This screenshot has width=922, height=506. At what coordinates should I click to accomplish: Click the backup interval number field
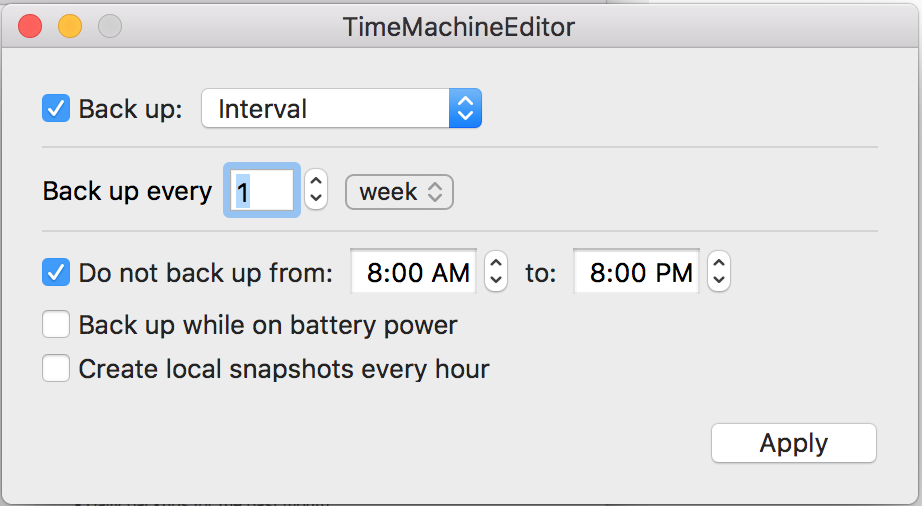coord(263,192)
